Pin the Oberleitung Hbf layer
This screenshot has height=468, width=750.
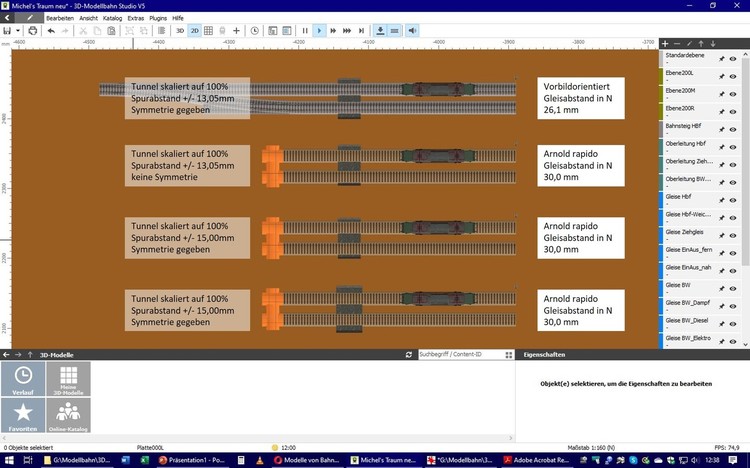click(x=722, y=147)
